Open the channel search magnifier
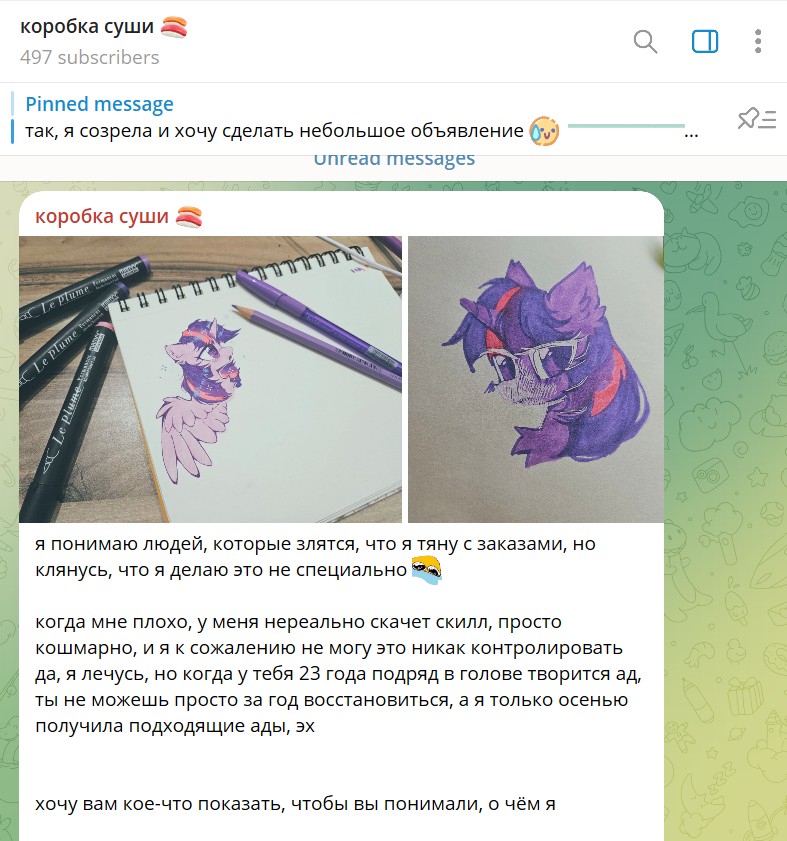Image resolution: width=787 pixels, height=841 pixels. click(645, 42)
